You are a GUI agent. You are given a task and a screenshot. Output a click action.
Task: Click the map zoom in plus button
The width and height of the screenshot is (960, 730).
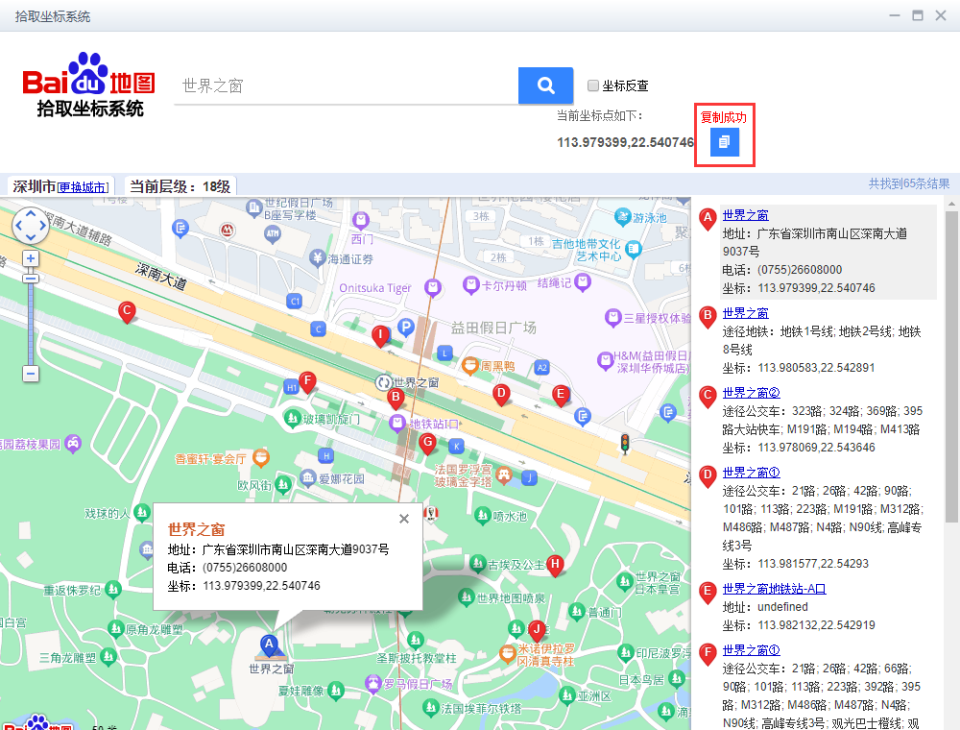pos(31,258)
